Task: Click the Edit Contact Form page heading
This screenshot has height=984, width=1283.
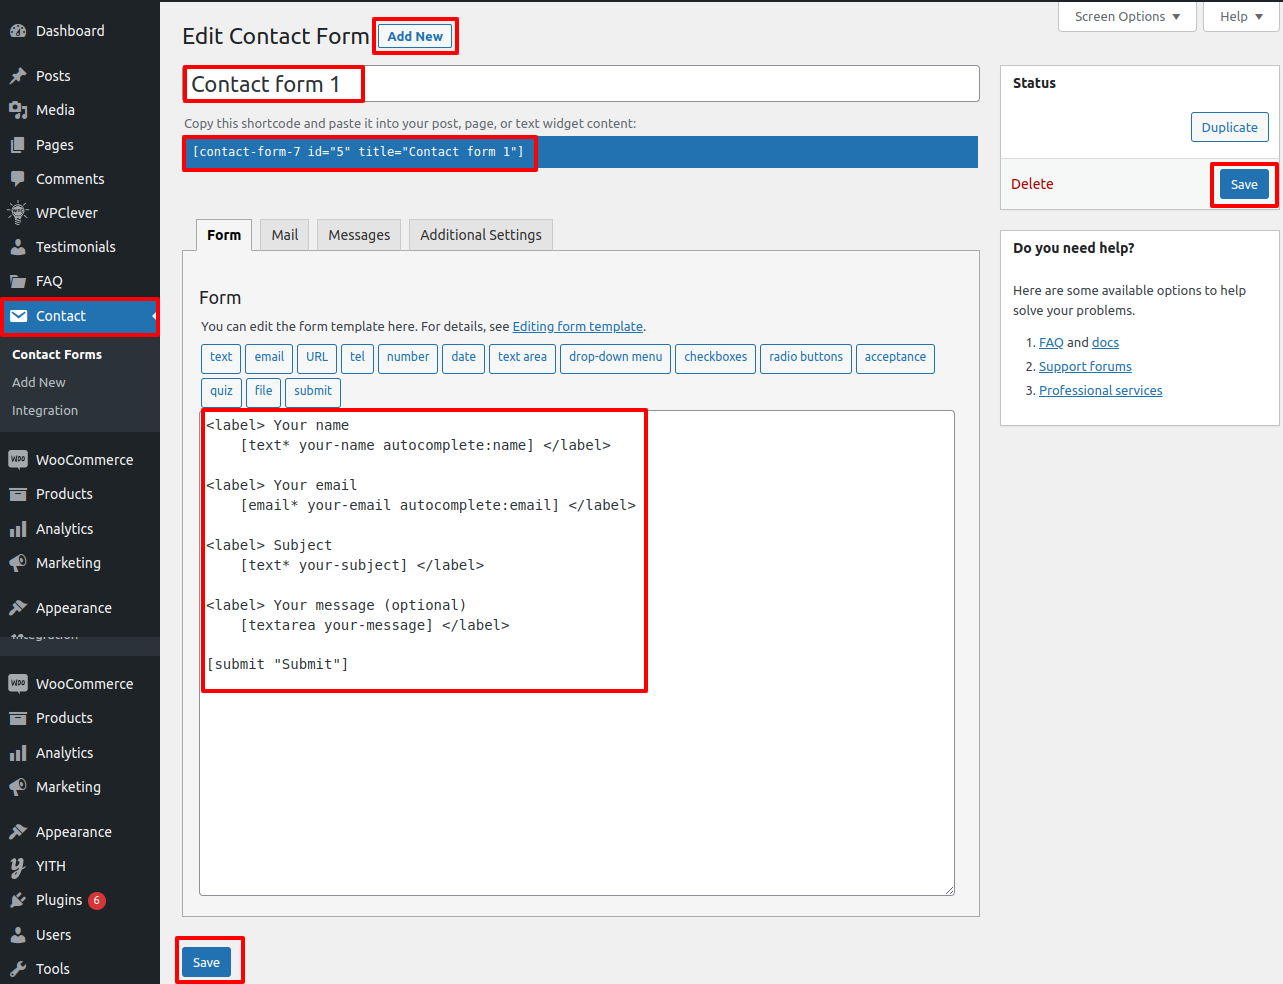Action: pos(276,36)
